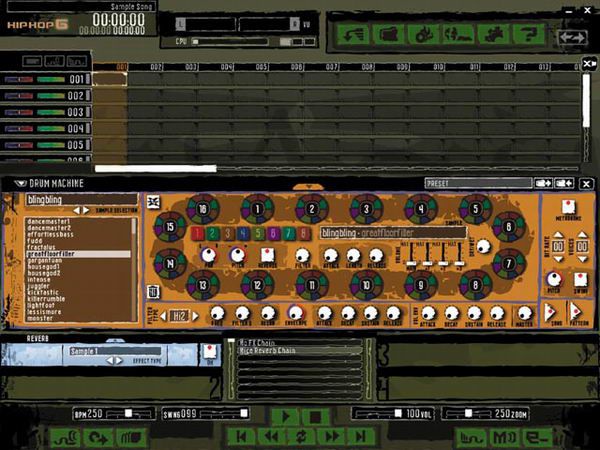The height and width of the screenshot is (450, 600).
Task: Toggle the Swing switch in drum machine
Action: (580, 280)
